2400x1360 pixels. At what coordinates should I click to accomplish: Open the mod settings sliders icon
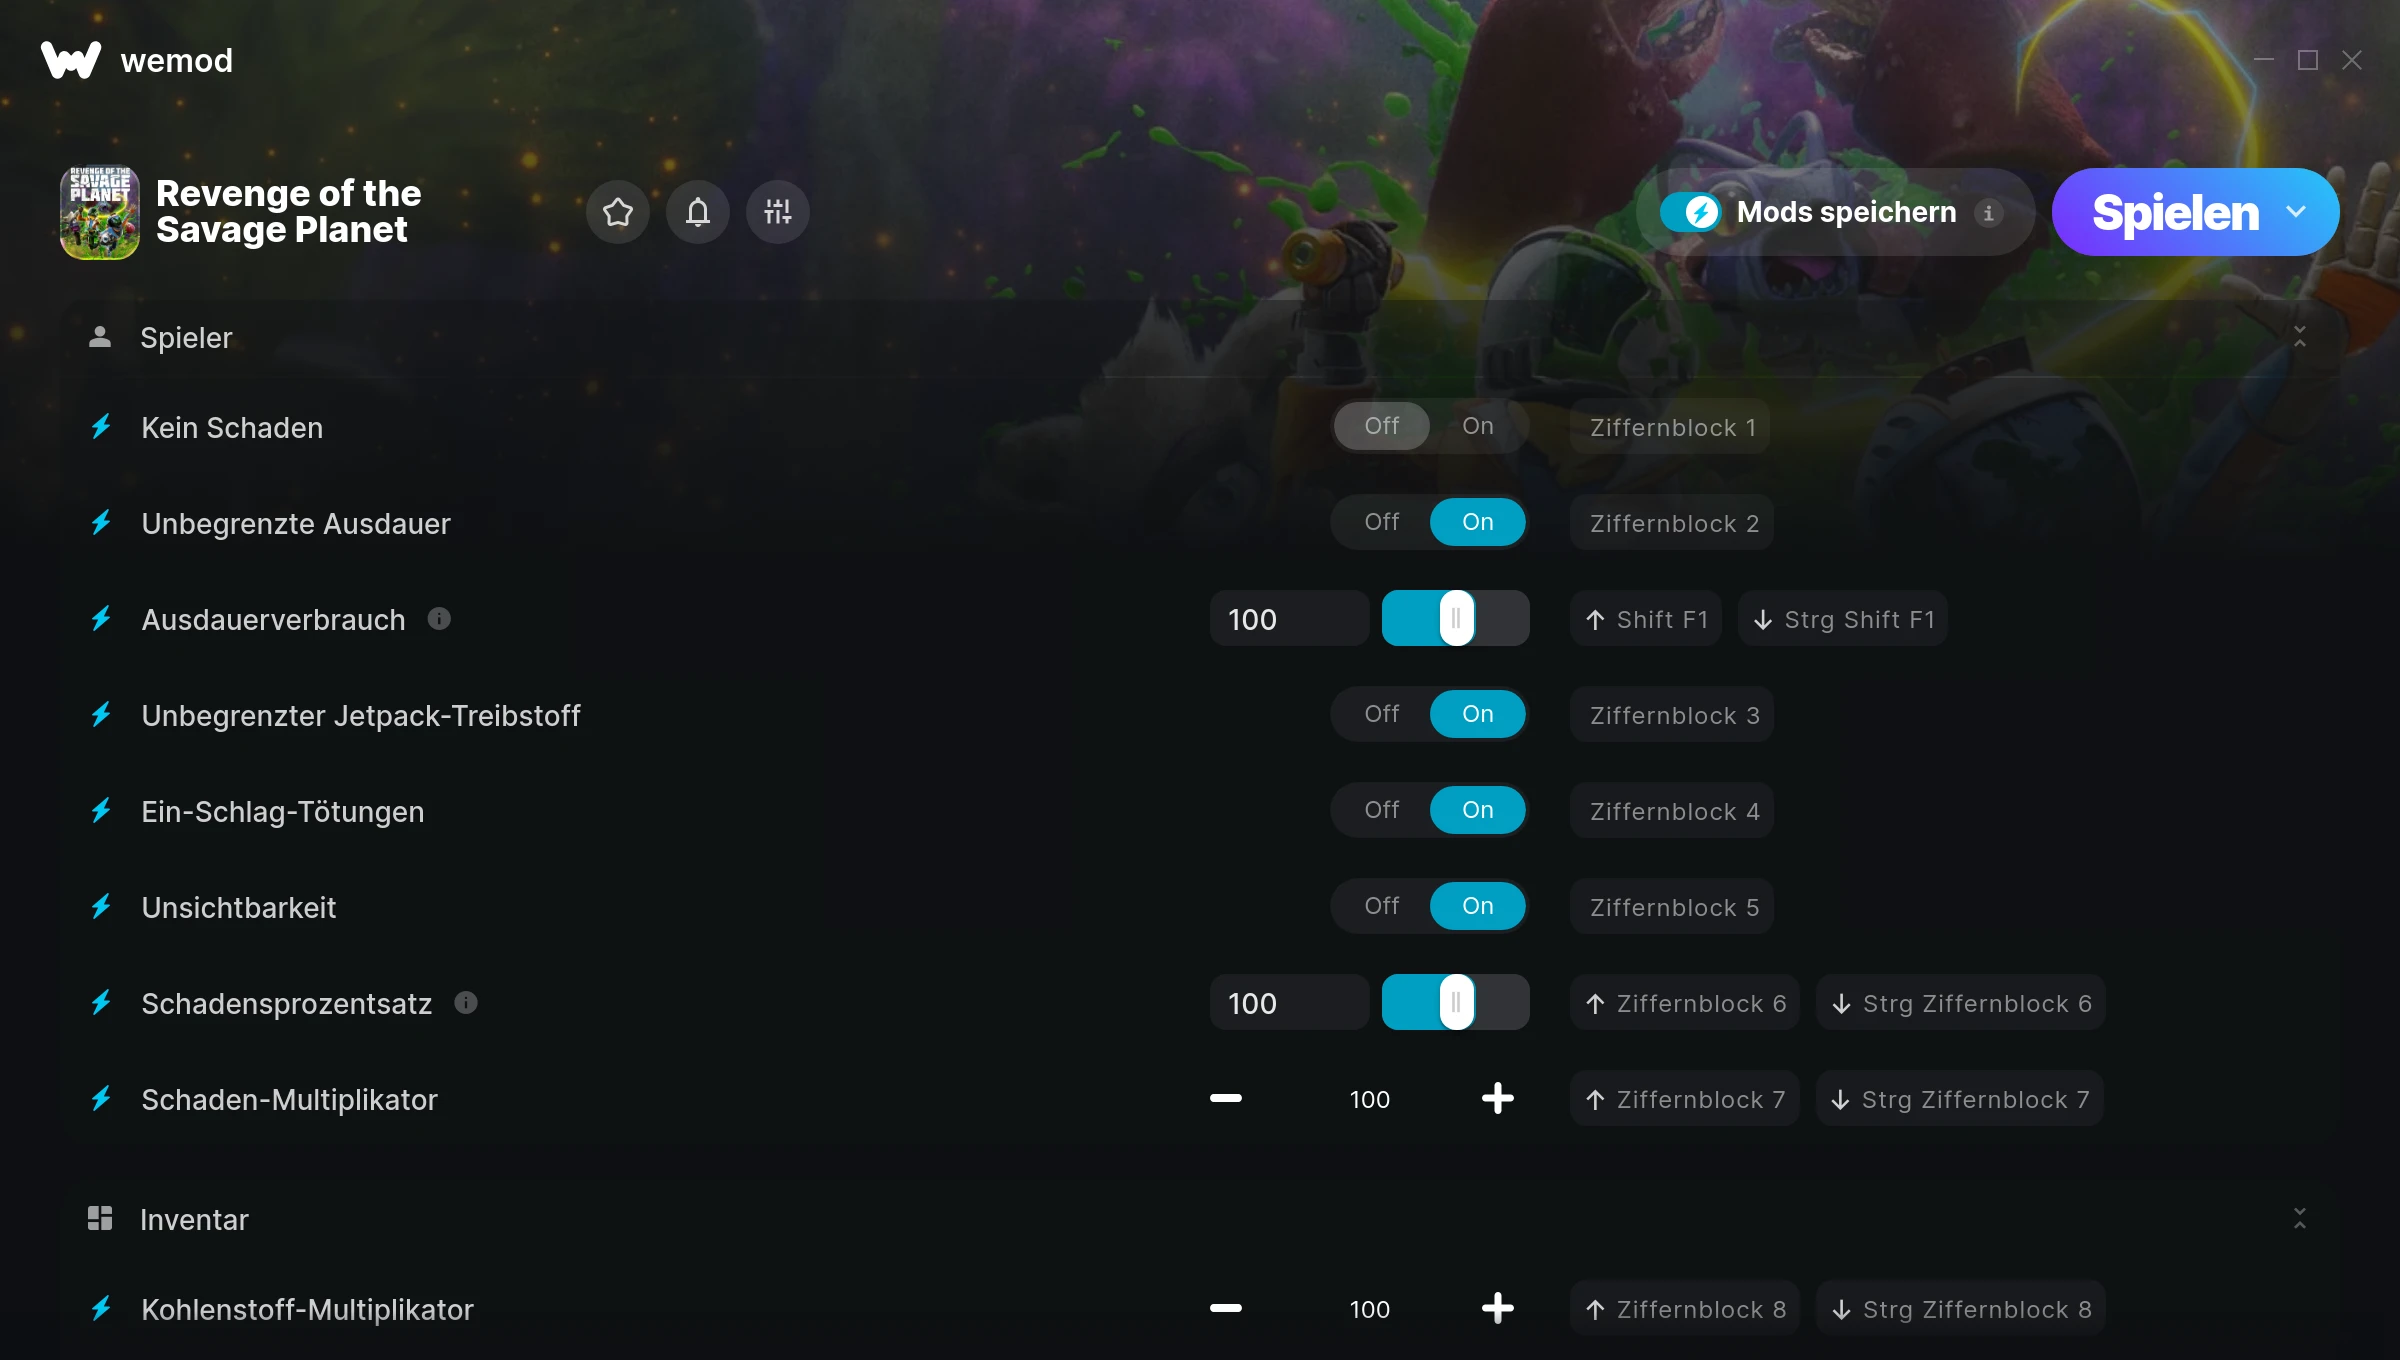[x=778, y=212]
